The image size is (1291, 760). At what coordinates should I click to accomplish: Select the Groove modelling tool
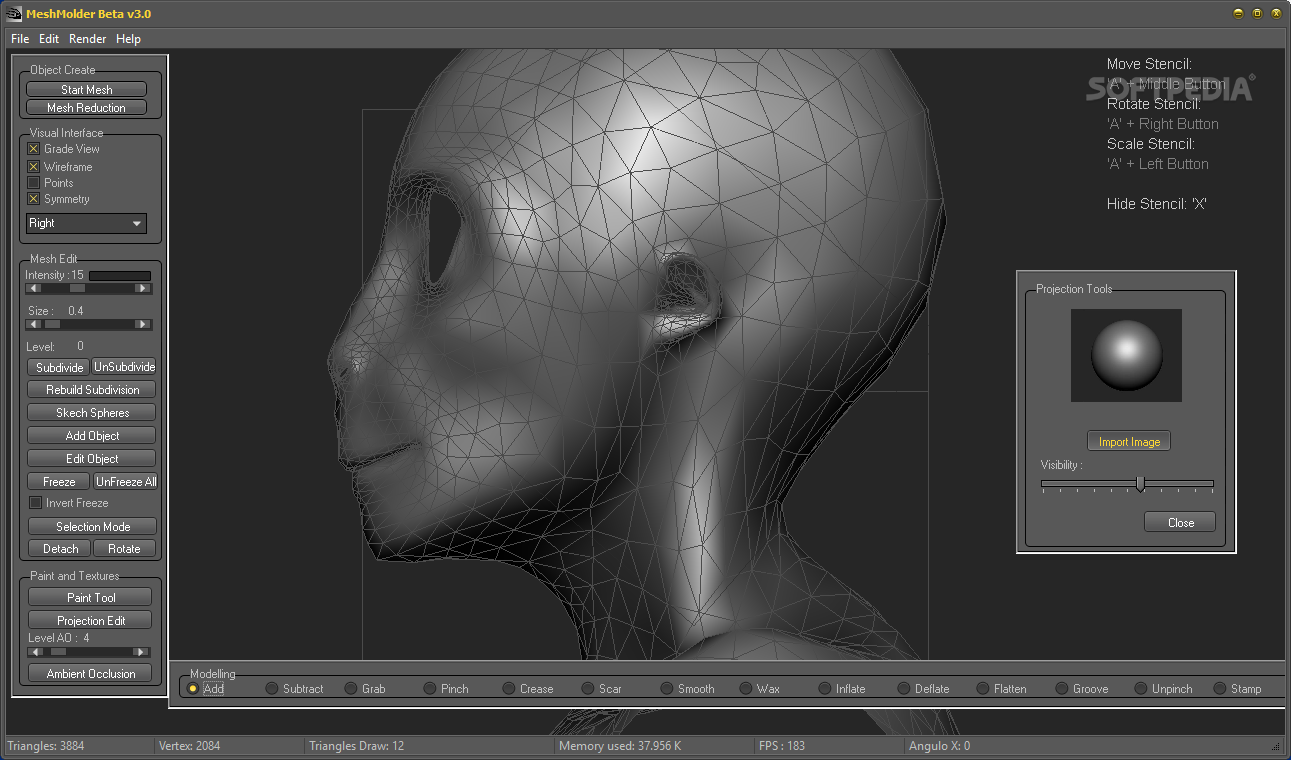(x=1062, y=688)
